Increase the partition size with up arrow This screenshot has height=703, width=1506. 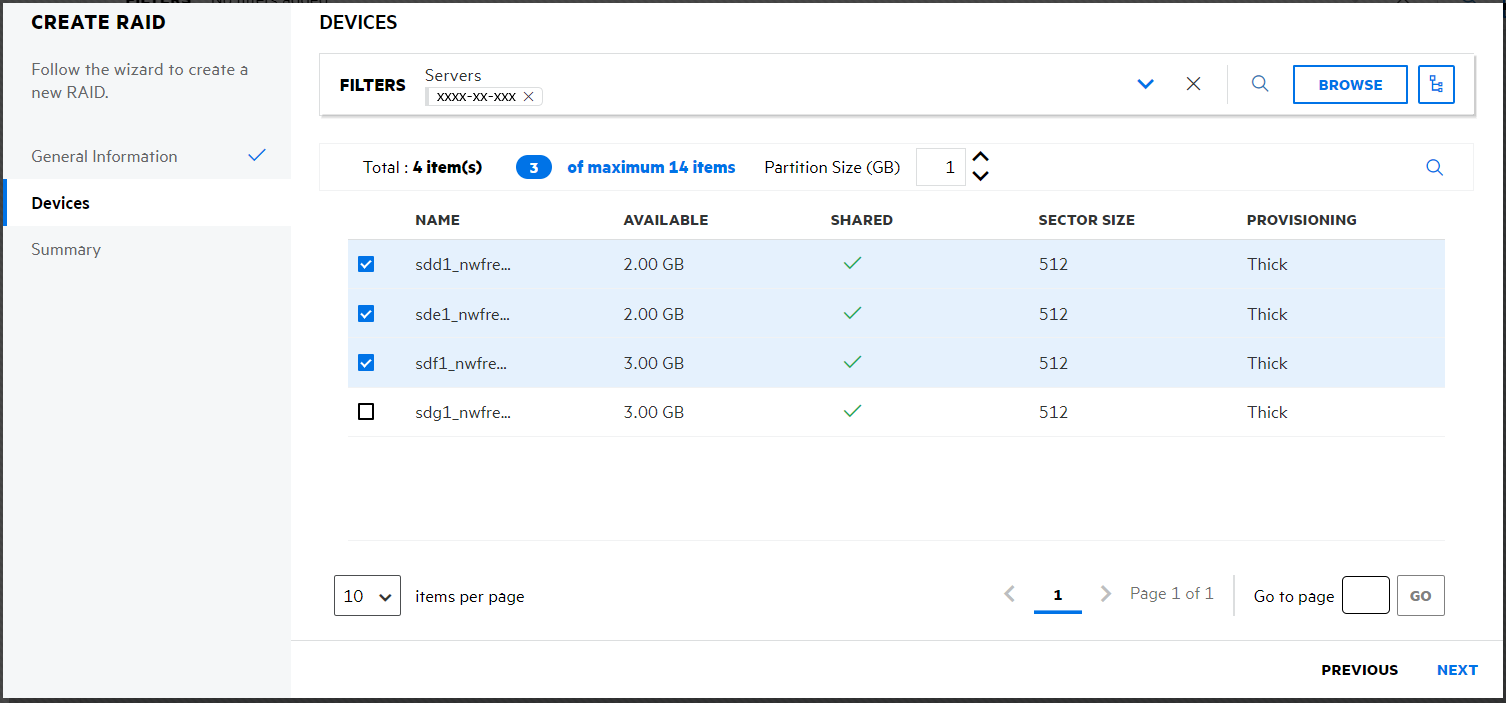pyautogui.click(x=981, y=158)
